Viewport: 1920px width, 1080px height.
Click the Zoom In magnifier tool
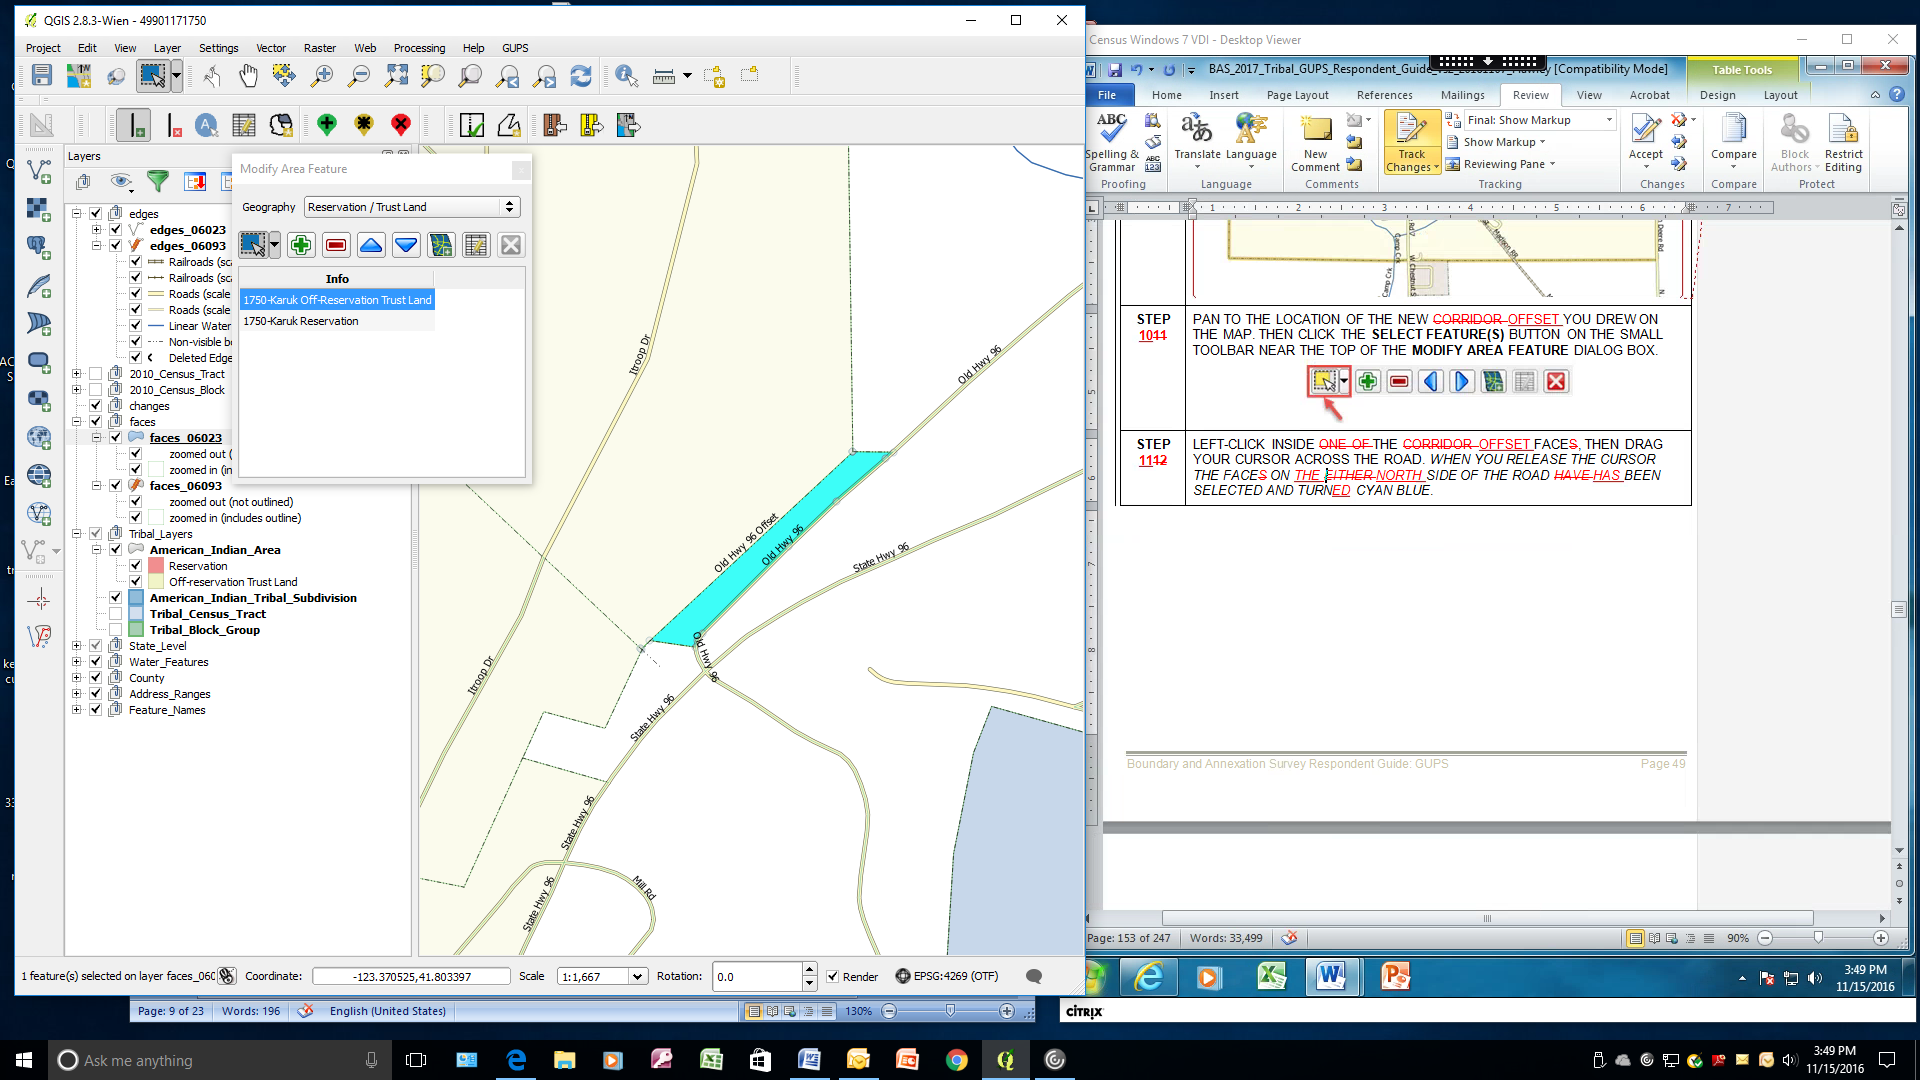tap(322, 76)
